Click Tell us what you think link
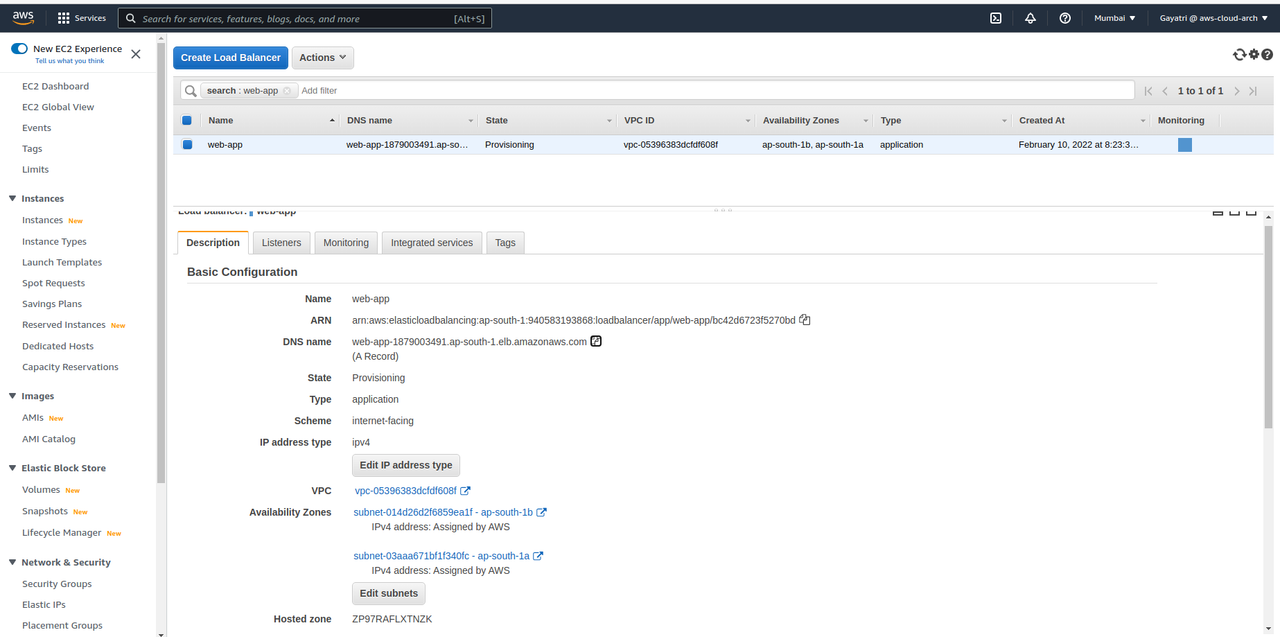Screen dimensions: 1280x637 (69, 61)
